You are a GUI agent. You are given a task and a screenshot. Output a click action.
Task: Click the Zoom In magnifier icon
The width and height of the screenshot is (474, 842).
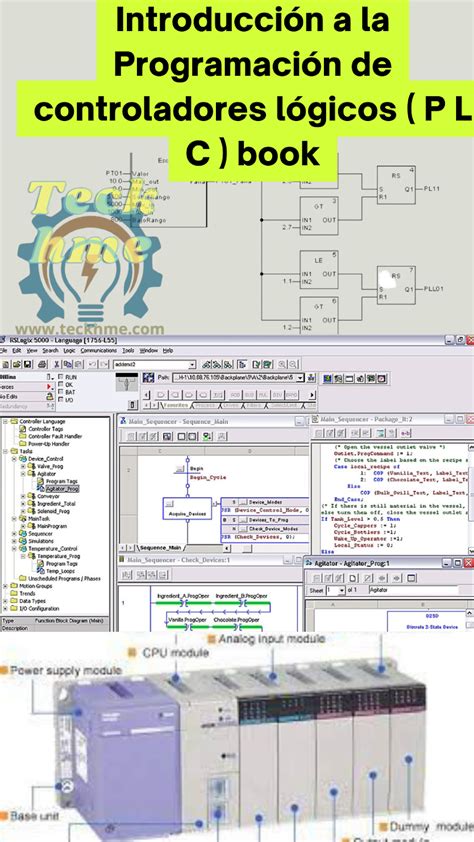[x=282, y=365]
